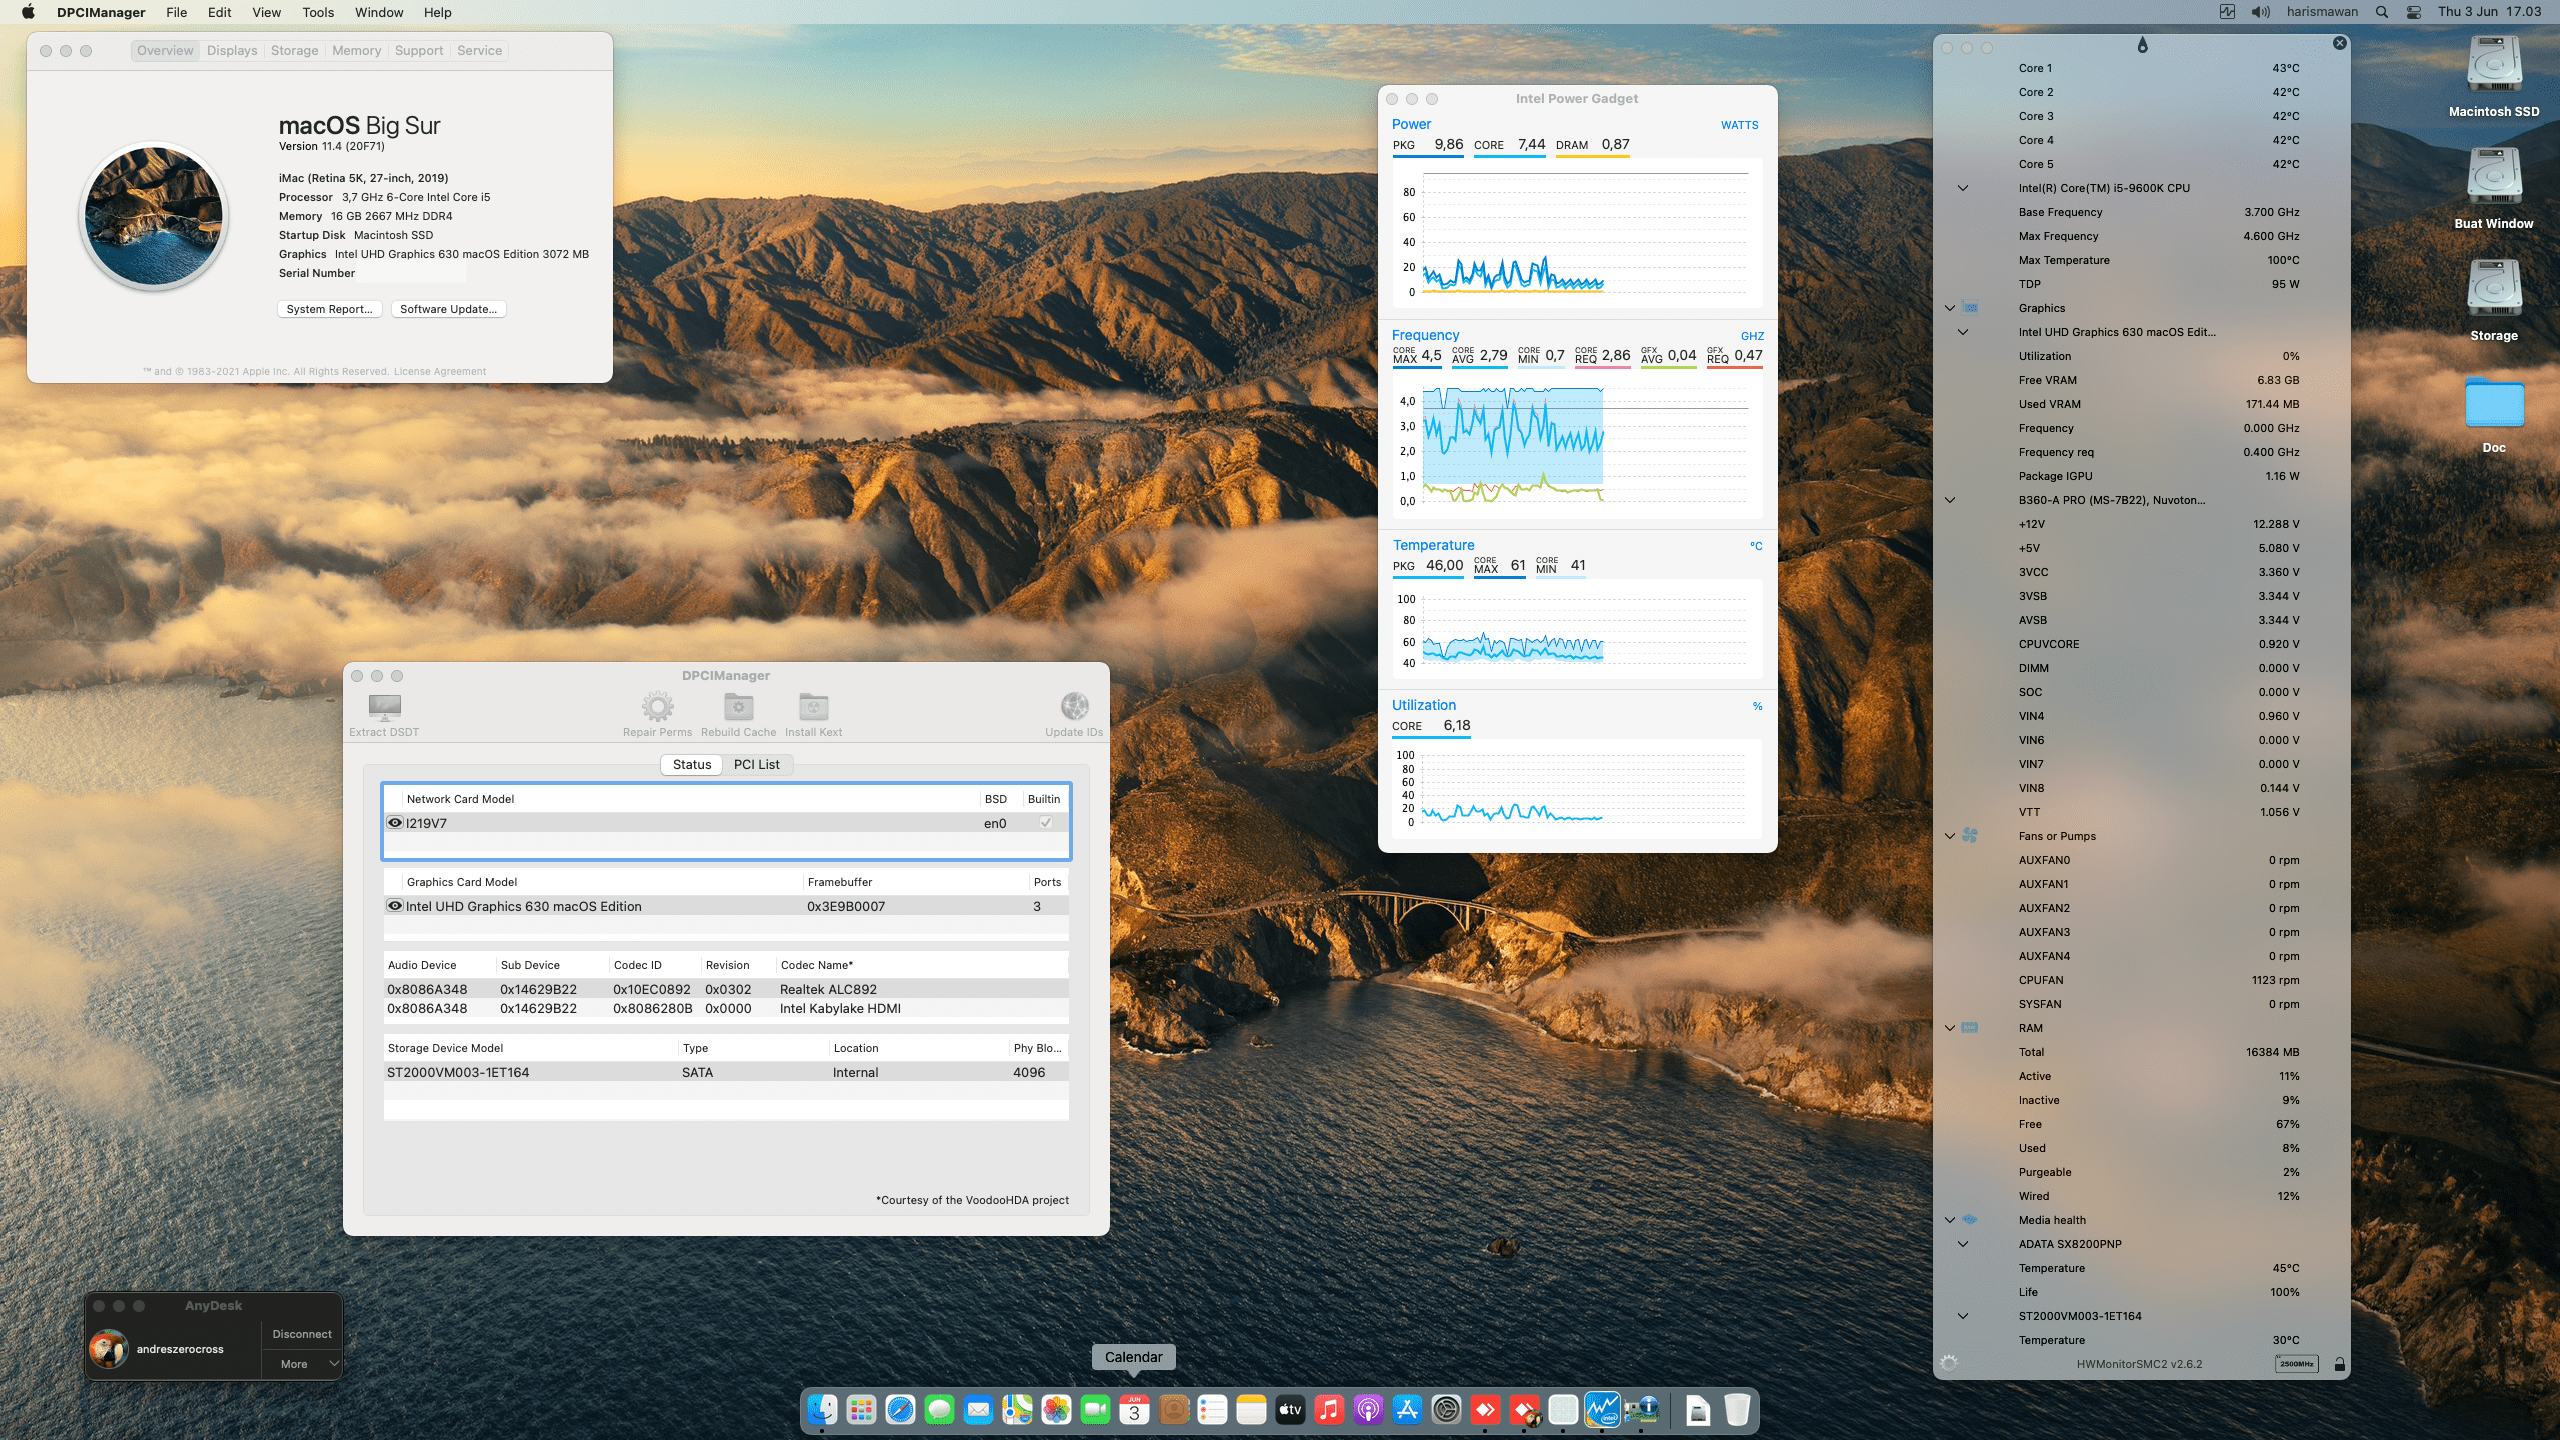Collapse the Media health section
The height and width of the screenshot is (1440, 2560).
(x=1950, y=1220)
